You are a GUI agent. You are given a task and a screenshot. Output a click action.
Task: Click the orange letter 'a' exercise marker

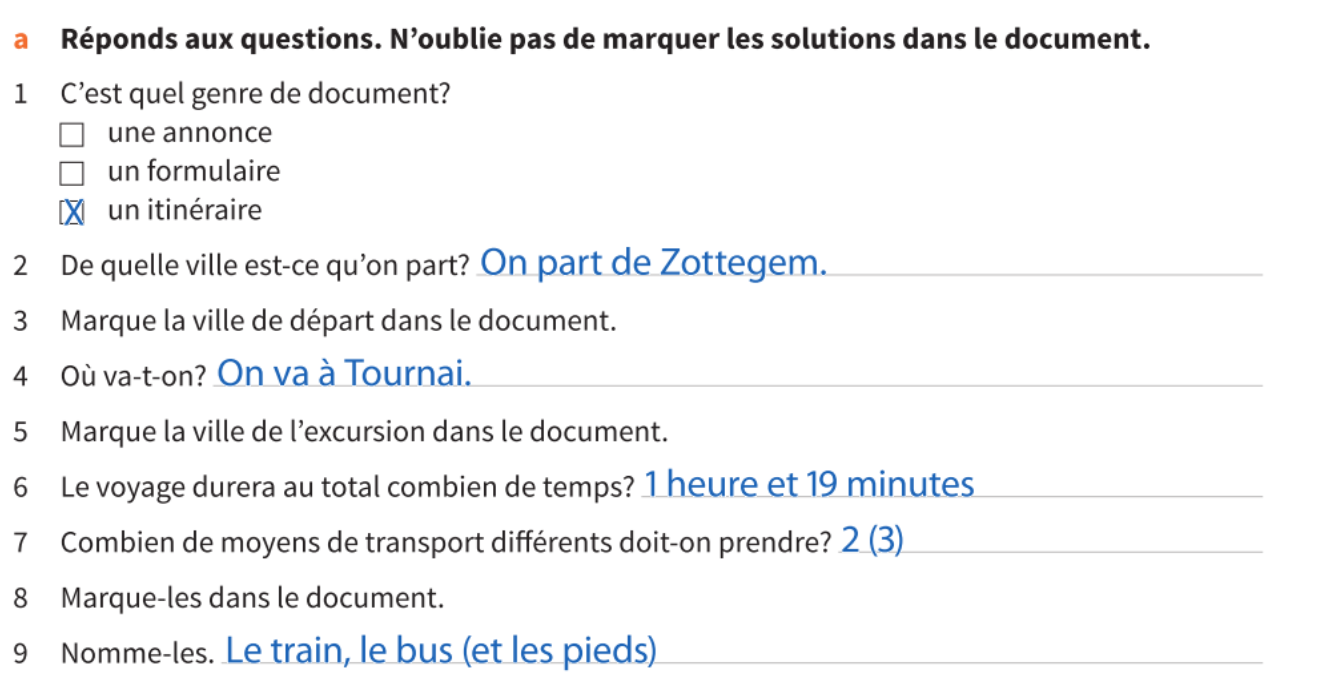click(x=21, y=42)
